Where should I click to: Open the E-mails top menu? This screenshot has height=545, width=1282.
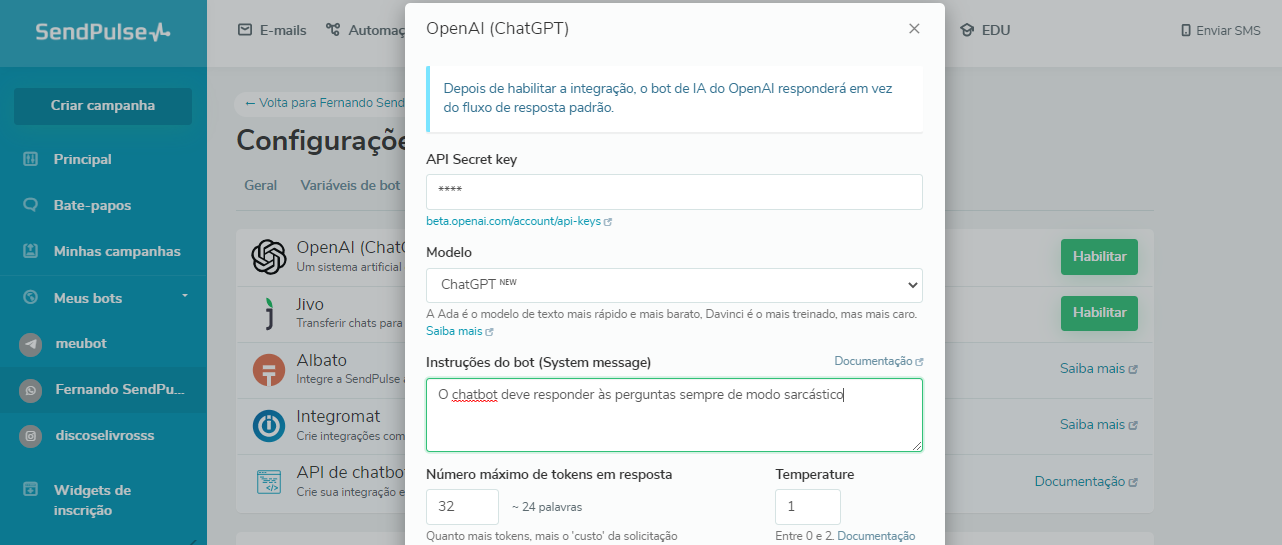[272, 30]
